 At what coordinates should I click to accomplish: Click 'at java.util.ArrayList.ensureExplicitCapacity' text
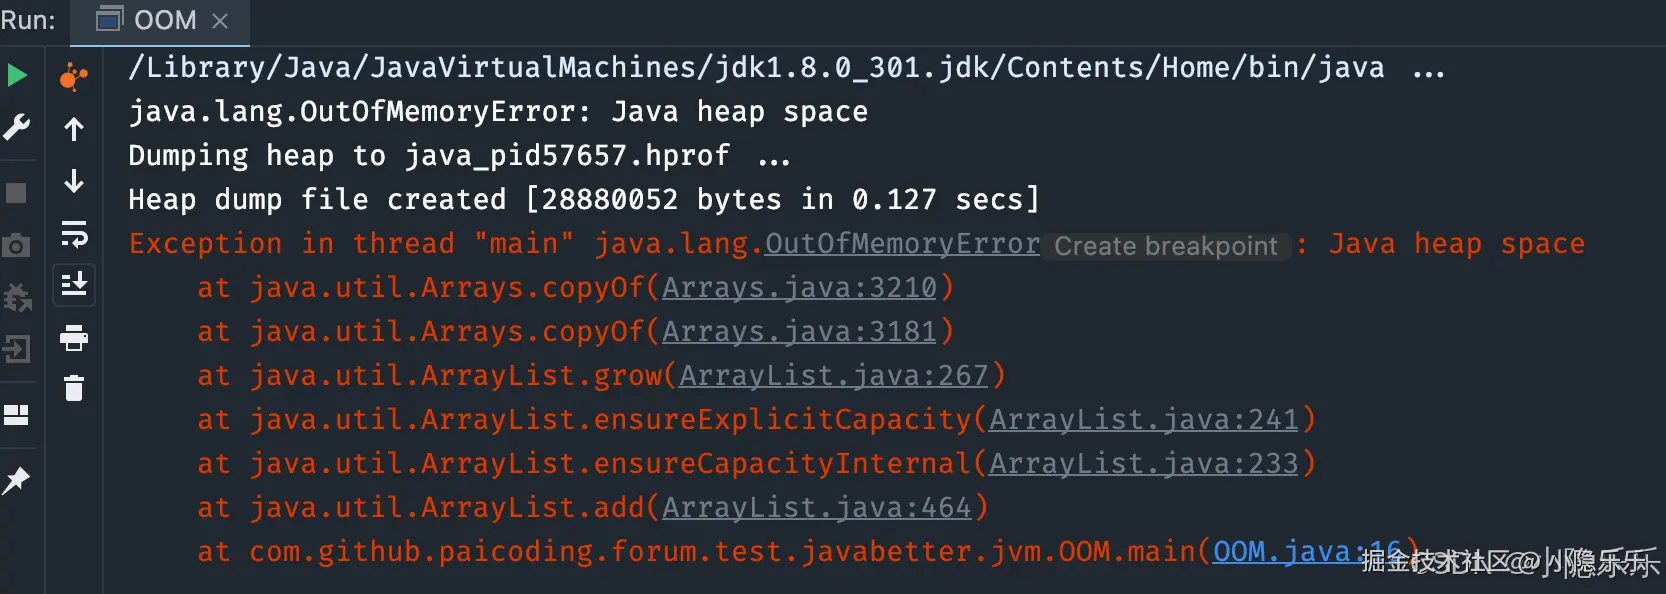click(x=585, y=420)
